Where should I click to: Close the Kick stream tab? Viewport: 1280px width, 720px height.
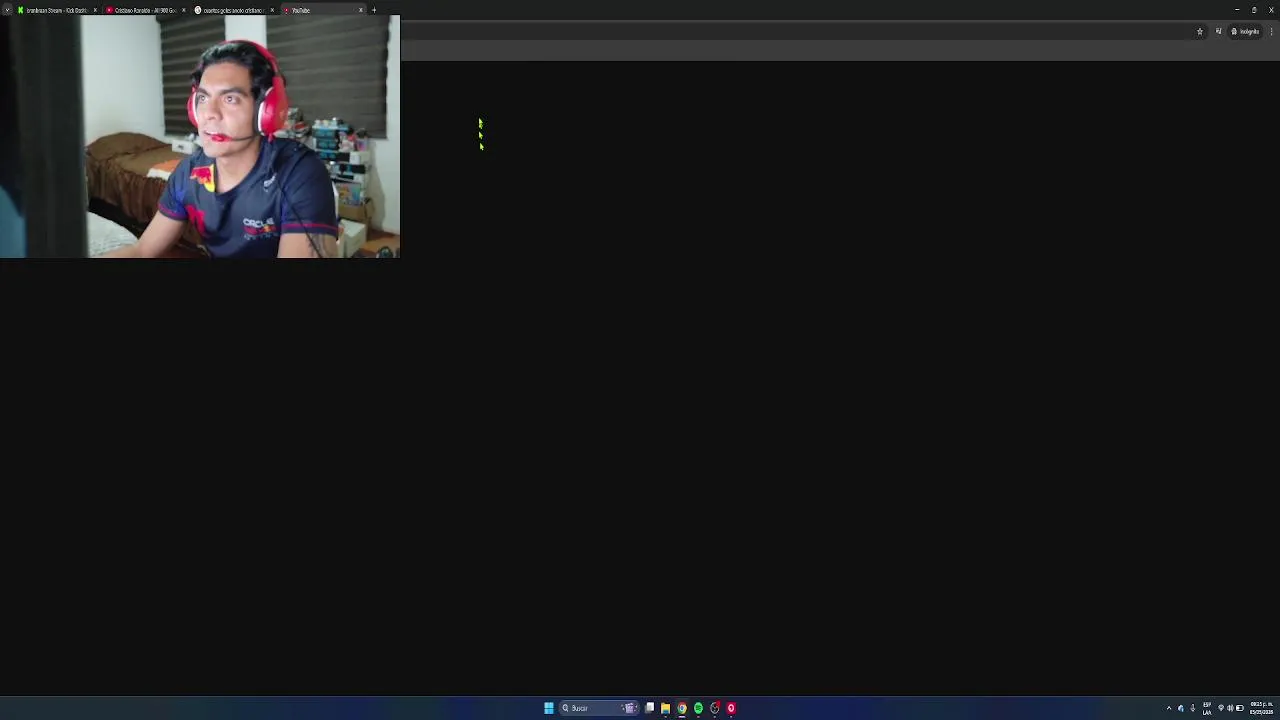tap(95, 10)
